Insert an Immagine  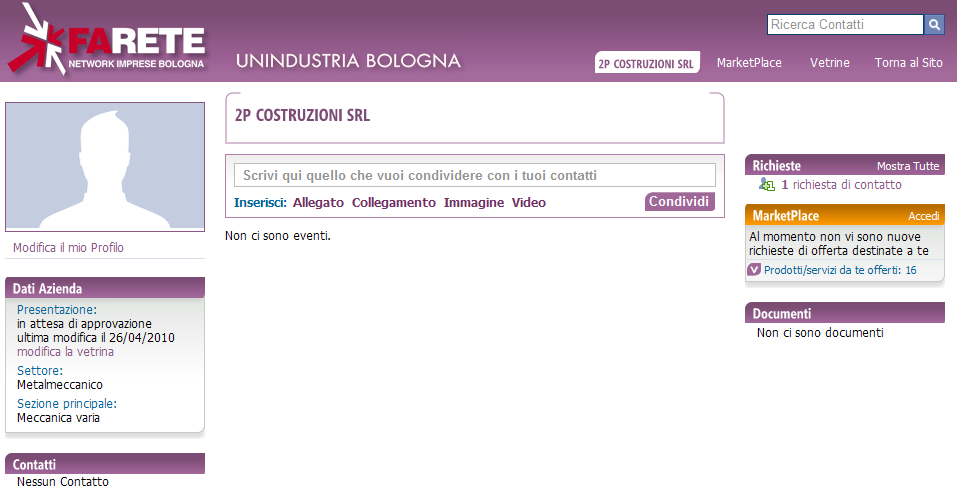(474, 203)
